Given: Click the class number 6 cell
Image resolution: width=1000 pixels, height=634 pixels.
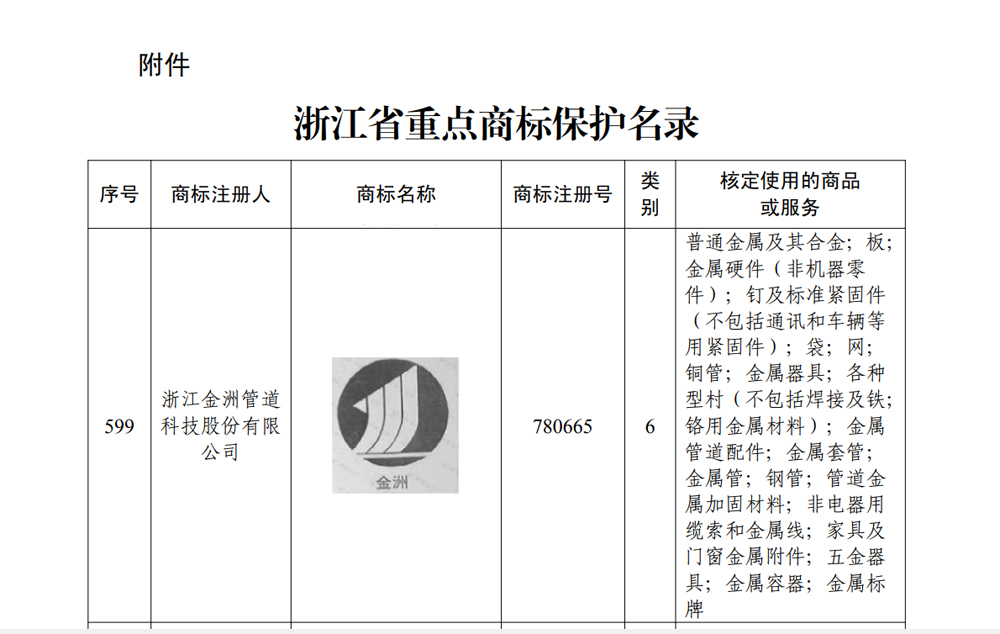Looking at the screenshot, I should [650, 427].
